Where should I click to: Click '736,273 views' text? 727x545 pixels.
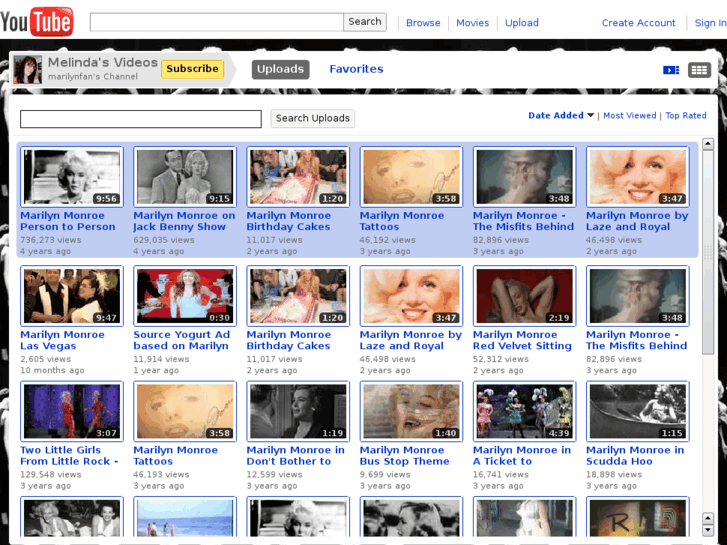coord(51,240)
